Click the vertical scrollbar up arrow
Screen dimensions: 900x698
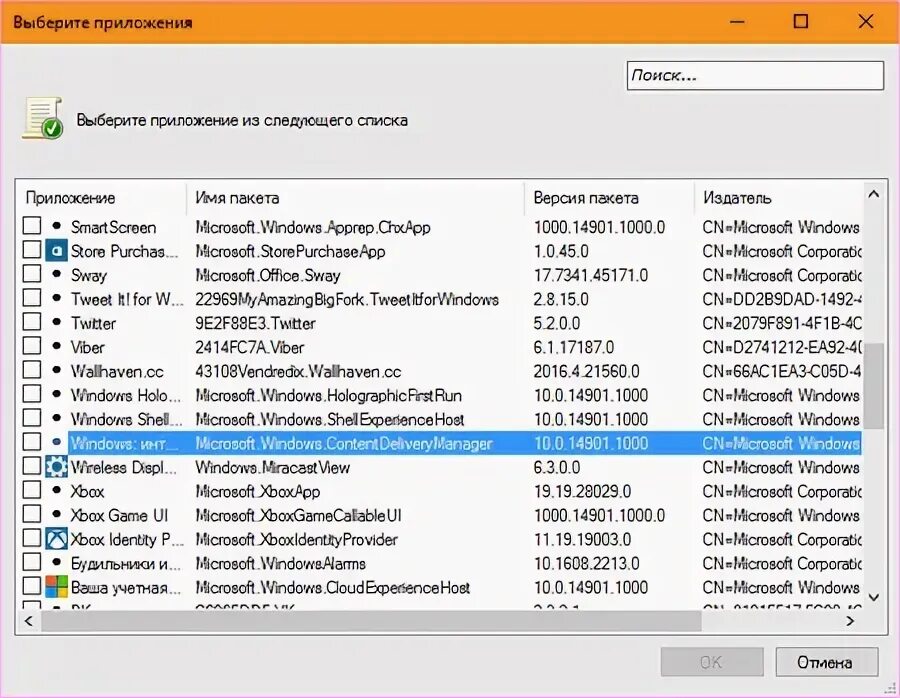click(x=874, y=194)
